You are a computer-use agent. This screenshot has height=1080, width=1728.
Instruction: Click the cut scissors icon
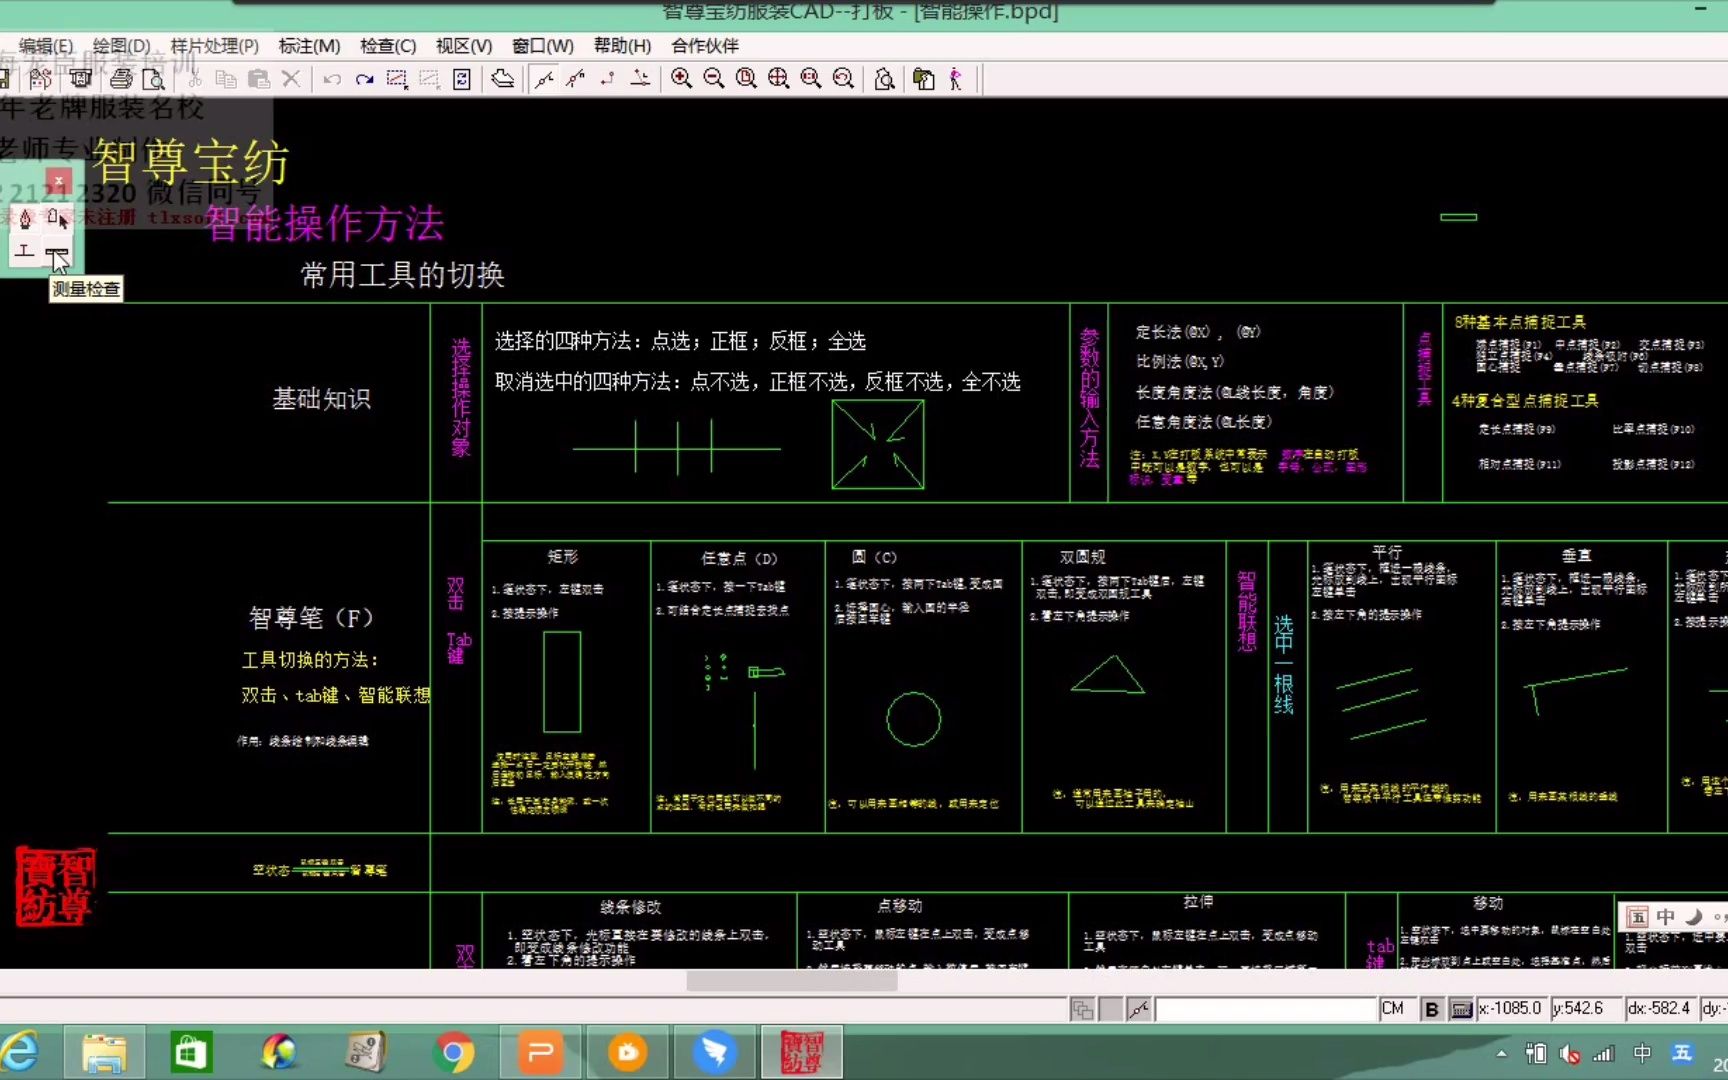[x=195, y=79]
